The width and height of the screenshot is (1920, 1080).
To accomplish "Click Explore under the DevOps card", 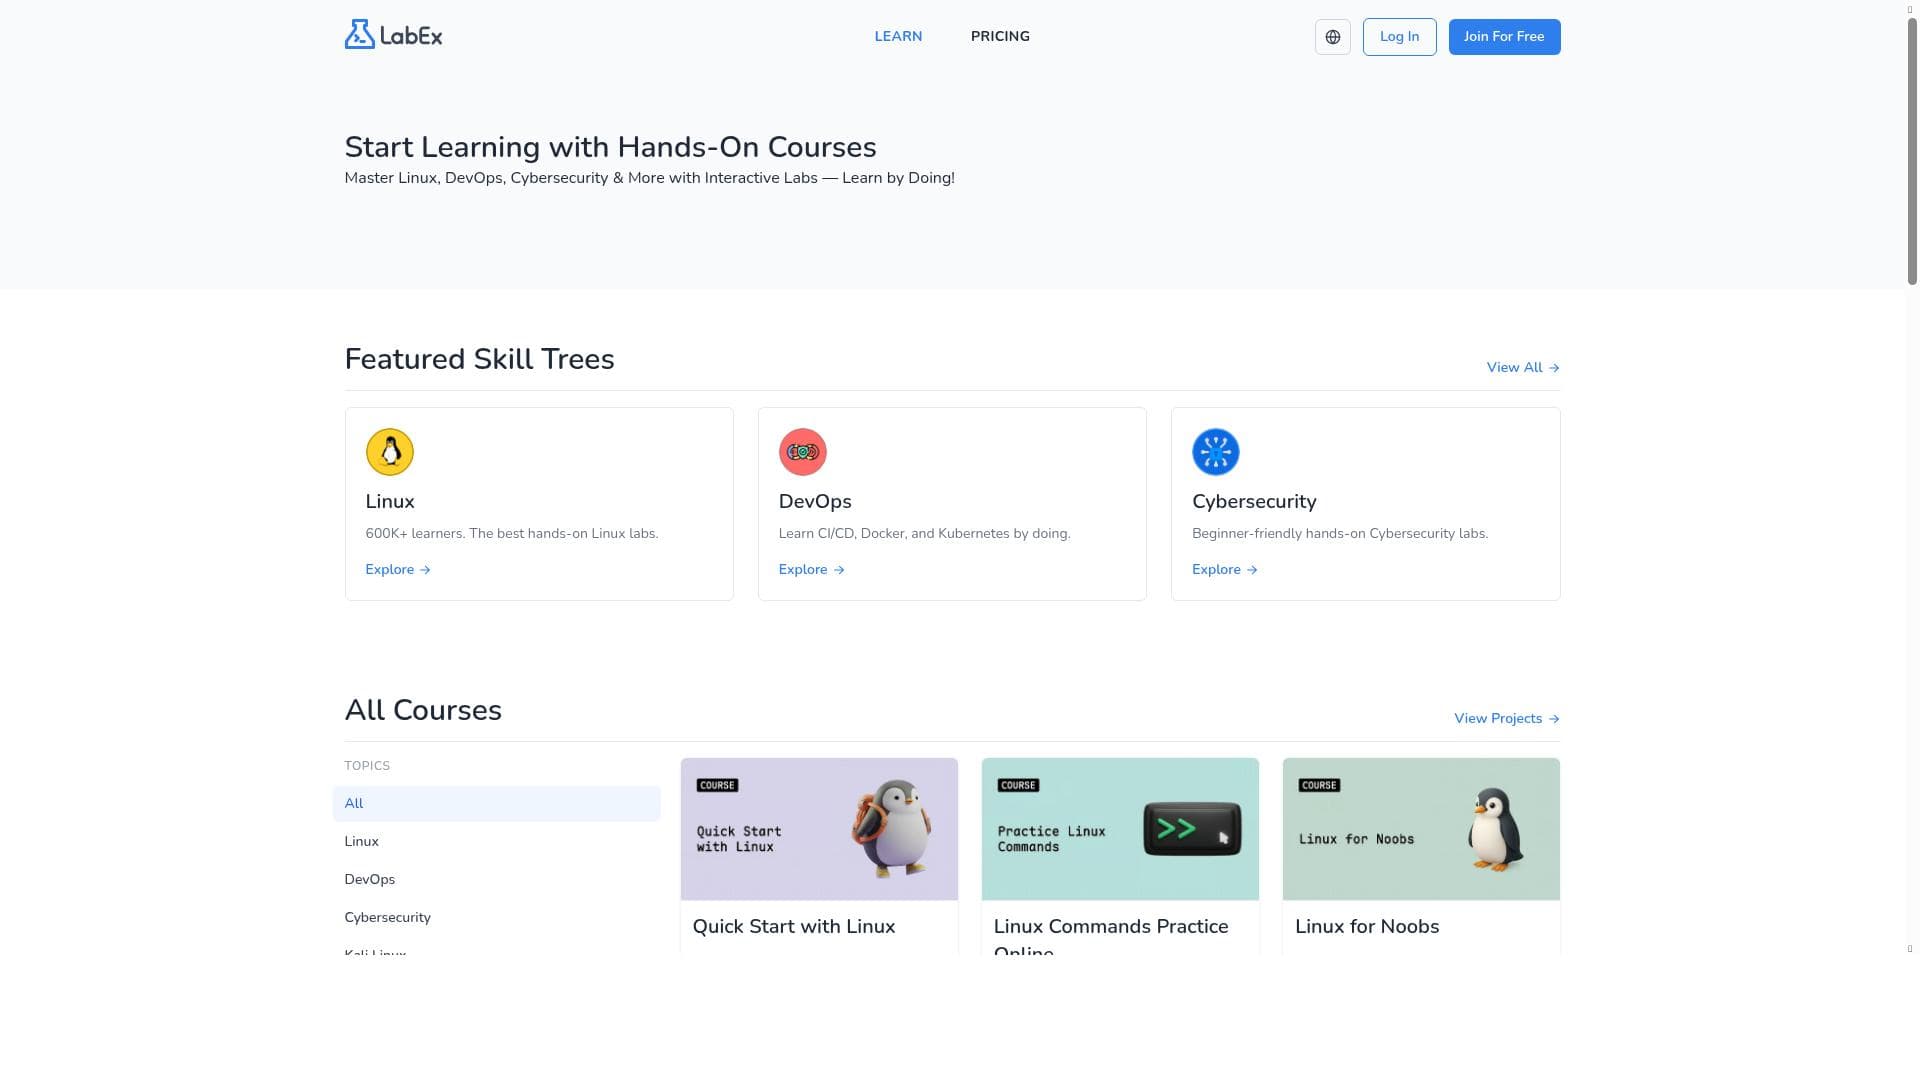I will coord(811,570).
